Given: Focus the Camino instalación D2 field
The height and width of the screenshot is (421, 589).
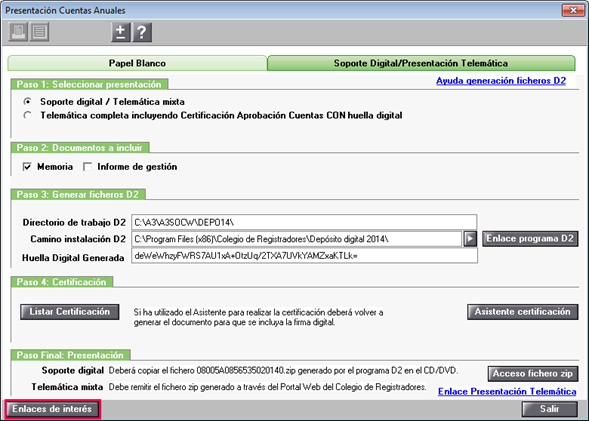Looking at the screenshot, I should [296, 239].
